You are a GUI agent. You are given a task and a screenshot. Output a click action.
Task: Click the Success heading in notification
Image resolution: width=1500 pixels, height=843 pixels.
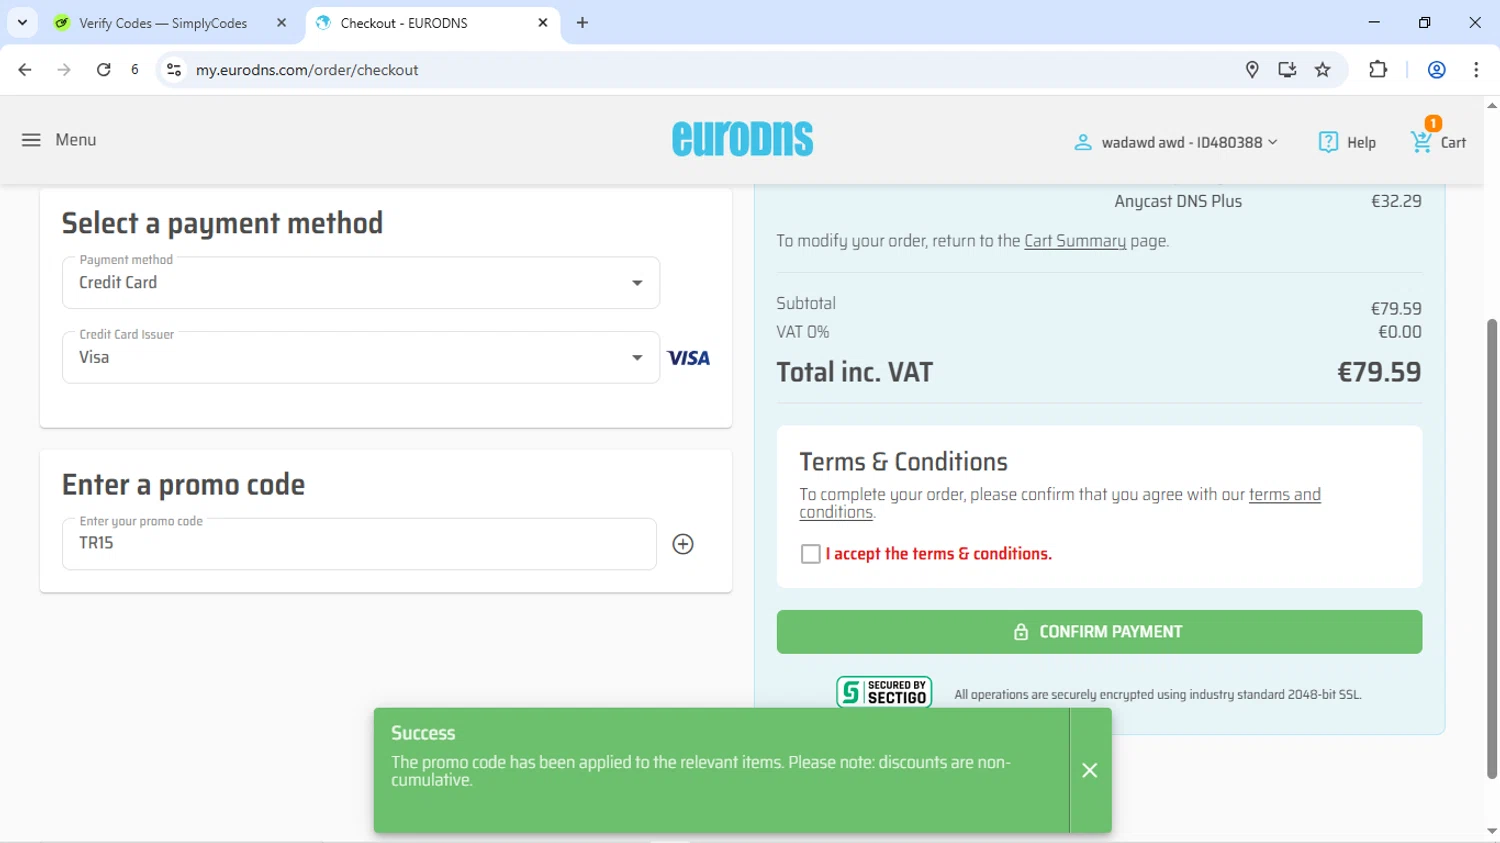423,733
